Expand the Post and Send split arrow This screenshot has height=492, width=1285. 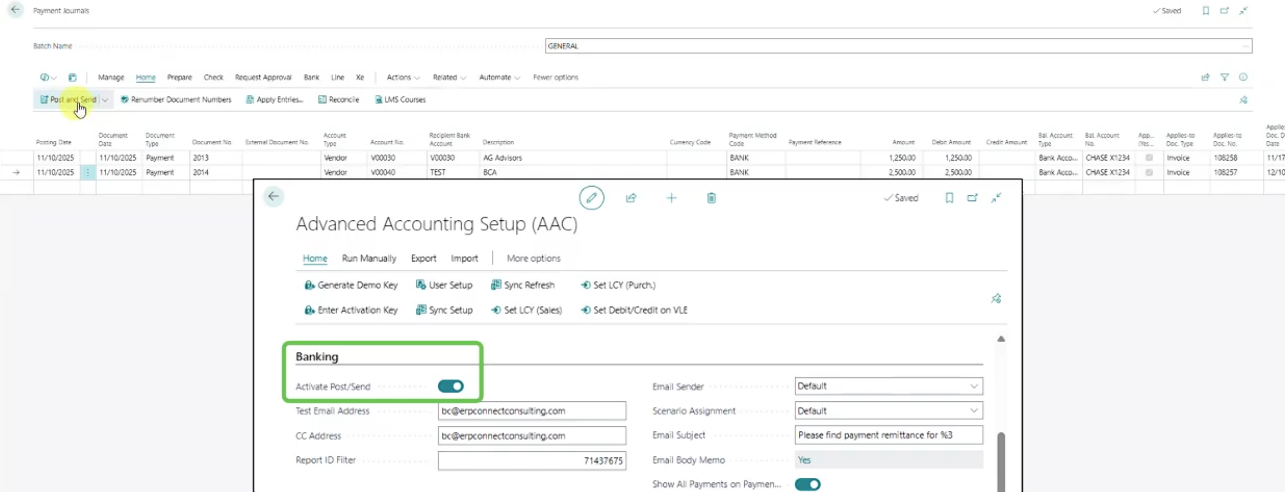coord(104,100)
